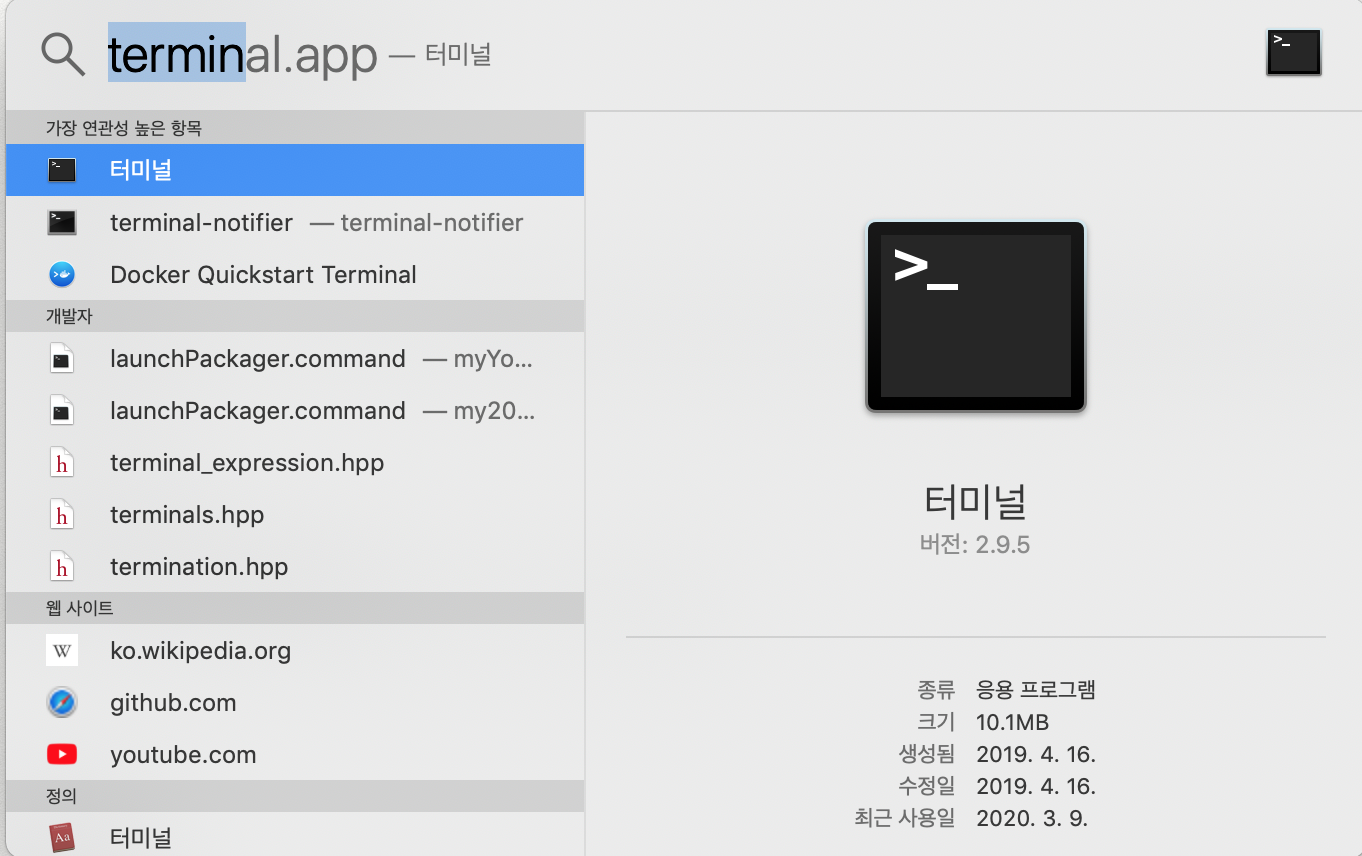Image resolution: width=1362 pixels, height=856 pixels.
Task: Select the 터미널 dictionary definition result
Action: click(x=295, y=834)
